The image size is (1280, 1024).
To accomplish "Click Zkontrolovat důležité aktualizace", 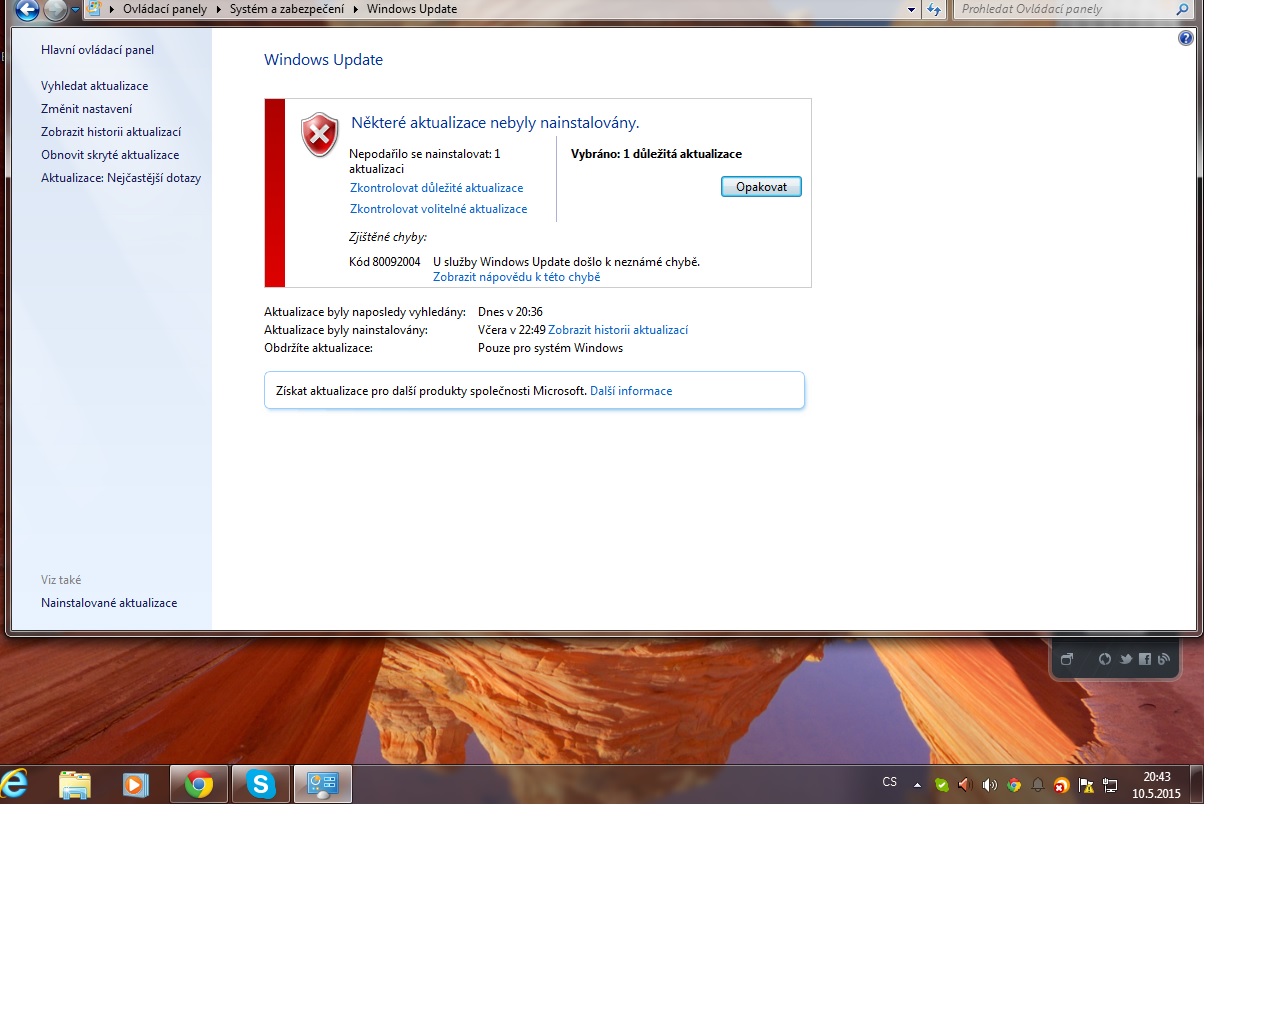I will point(437,188).
